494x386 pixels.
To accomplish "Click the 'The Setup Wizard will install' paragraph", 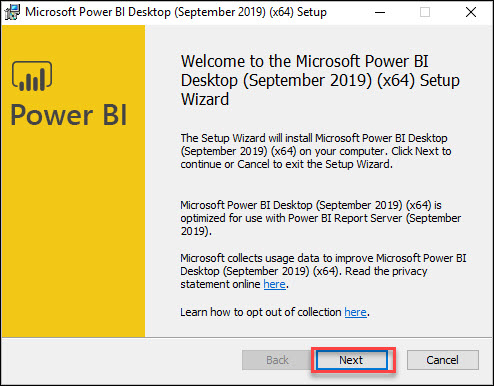I will click(x=316, y=151).
